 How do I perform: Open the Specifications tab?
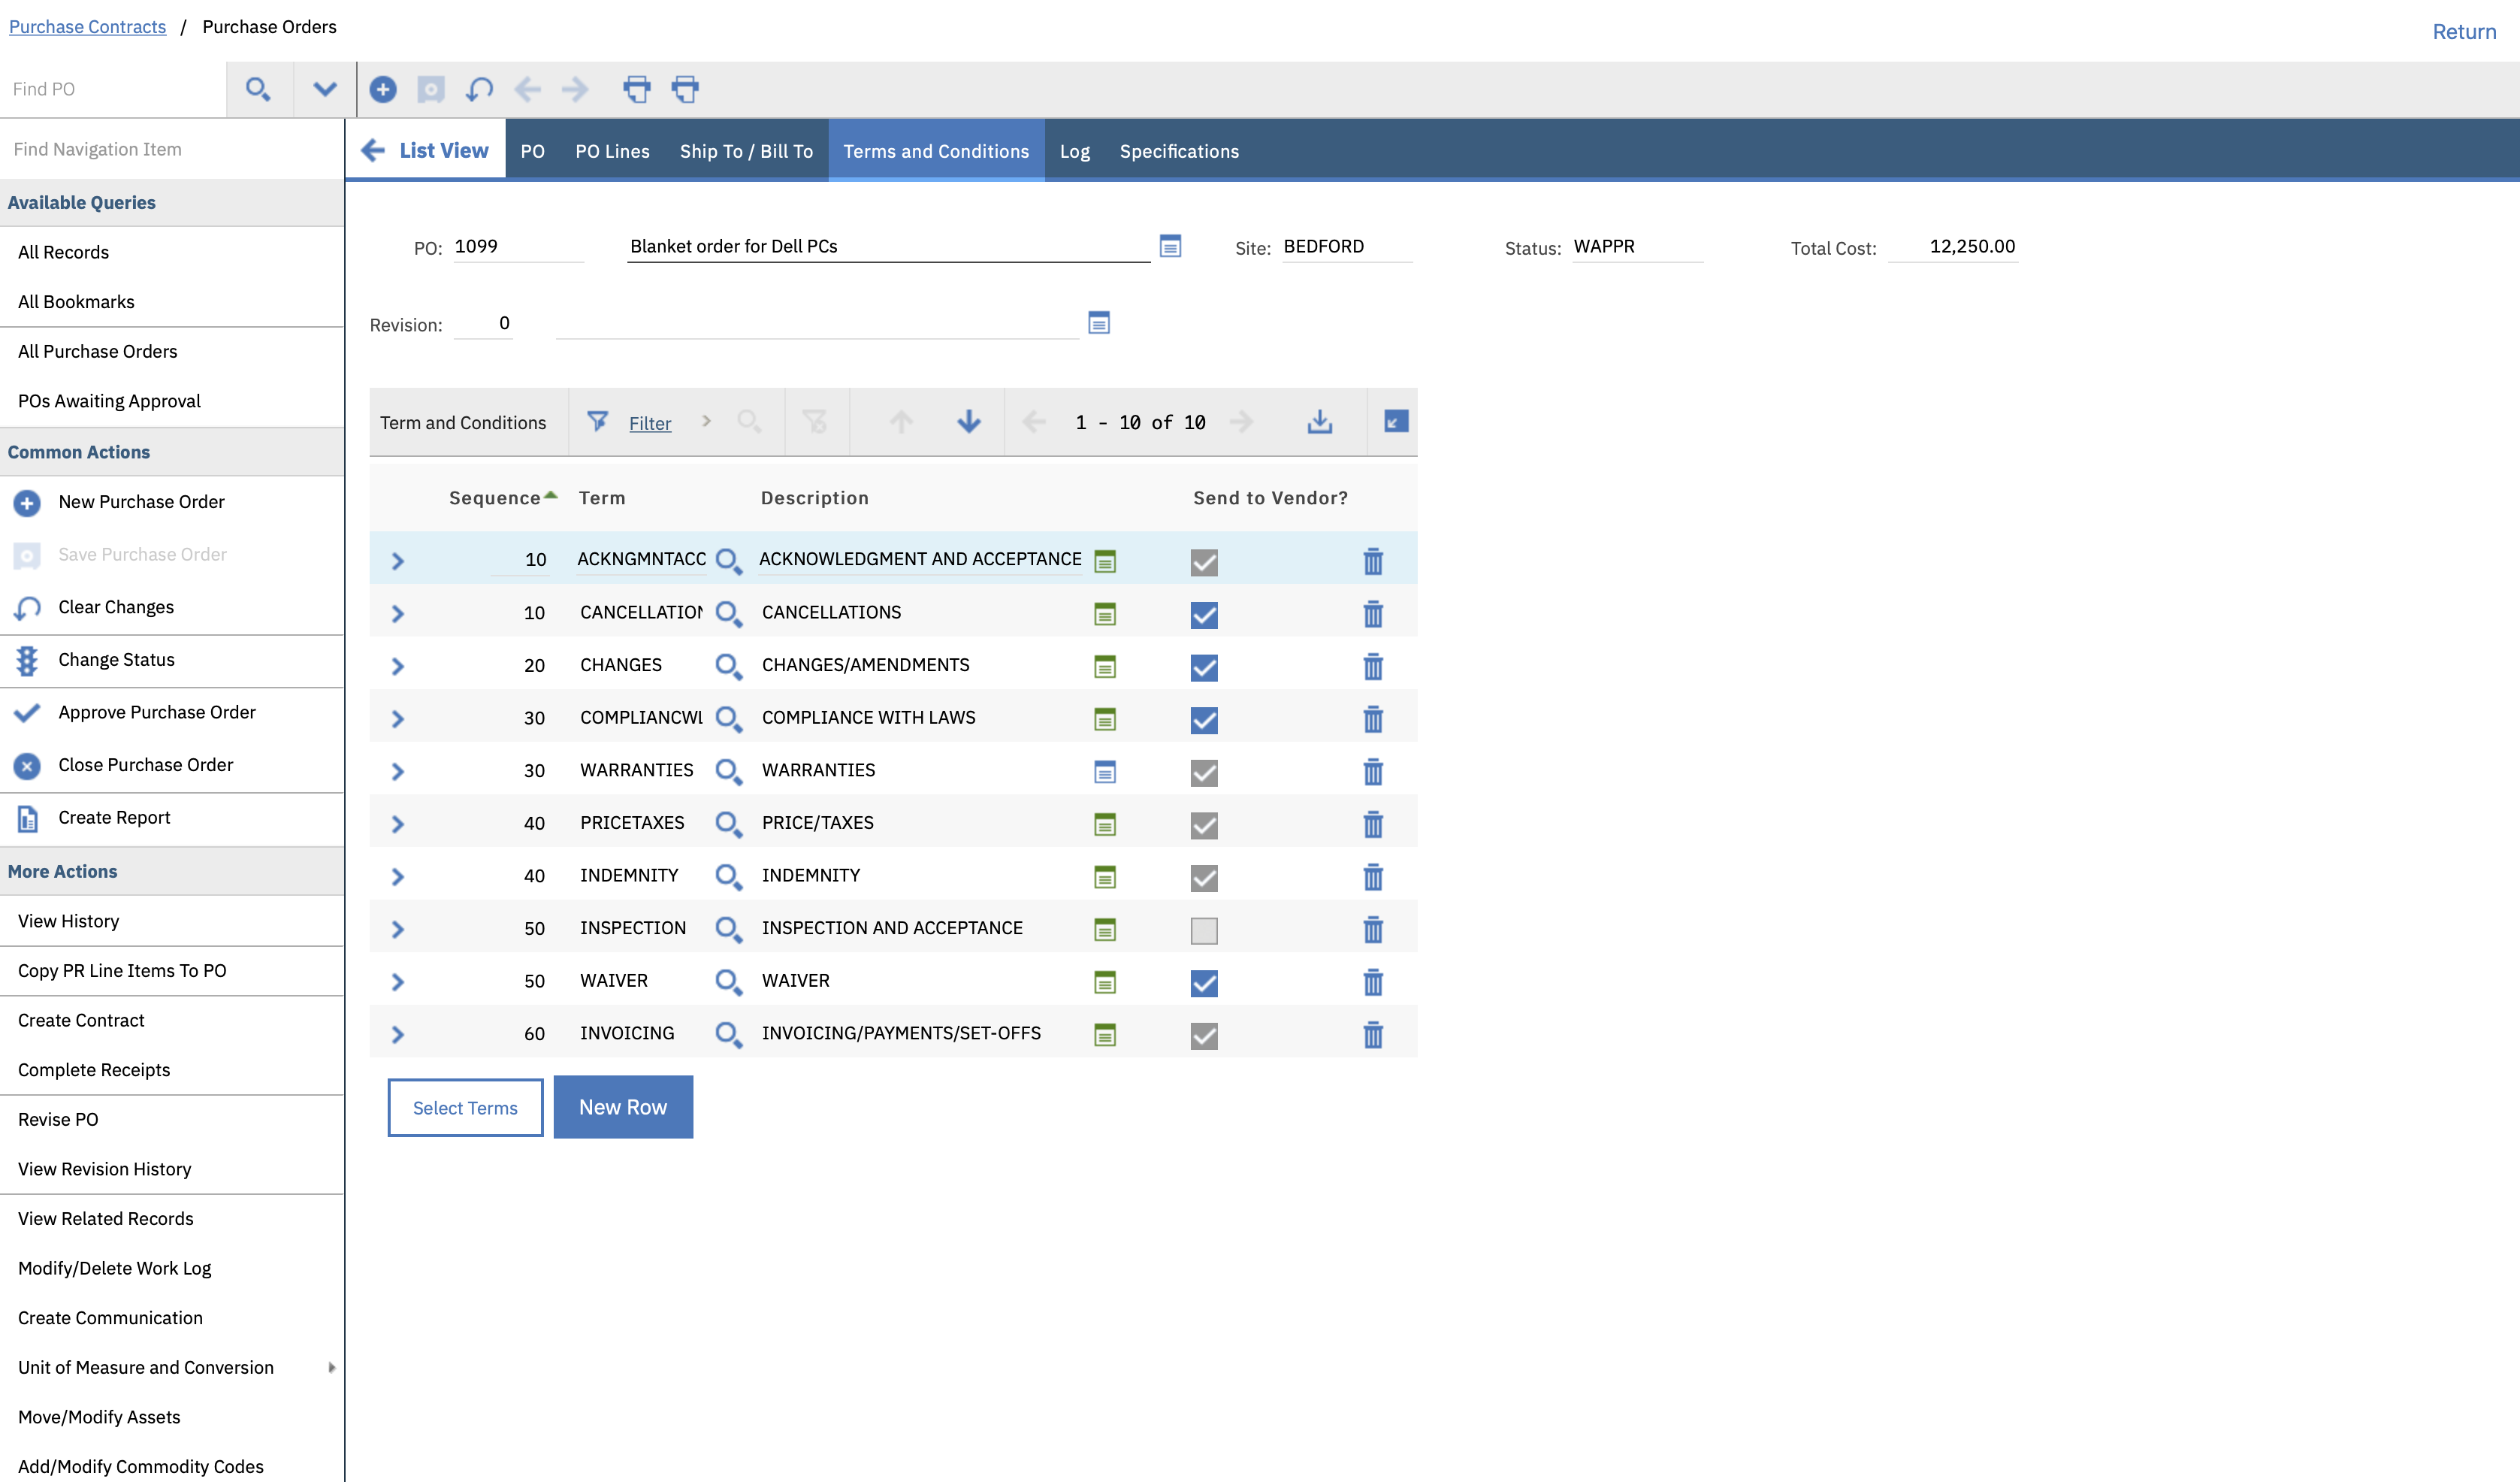1178,151
